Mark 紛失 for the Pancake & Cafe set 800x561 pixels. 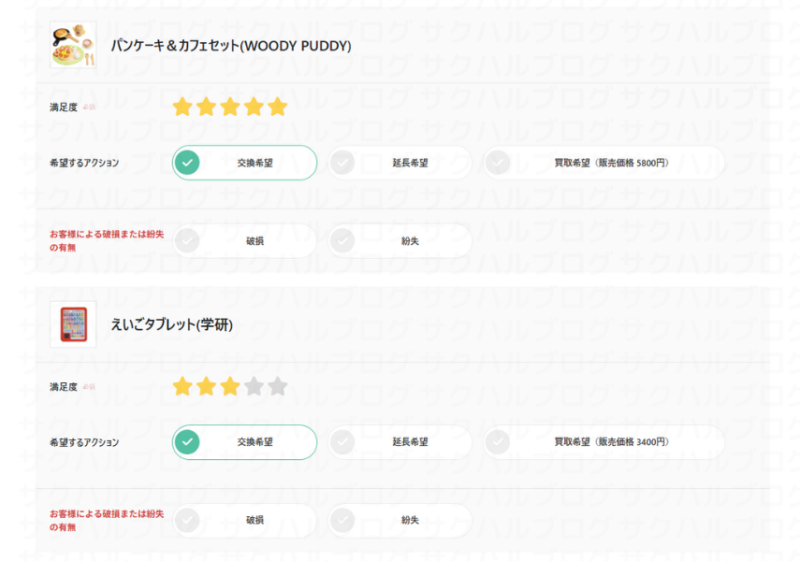coord(399,241)
